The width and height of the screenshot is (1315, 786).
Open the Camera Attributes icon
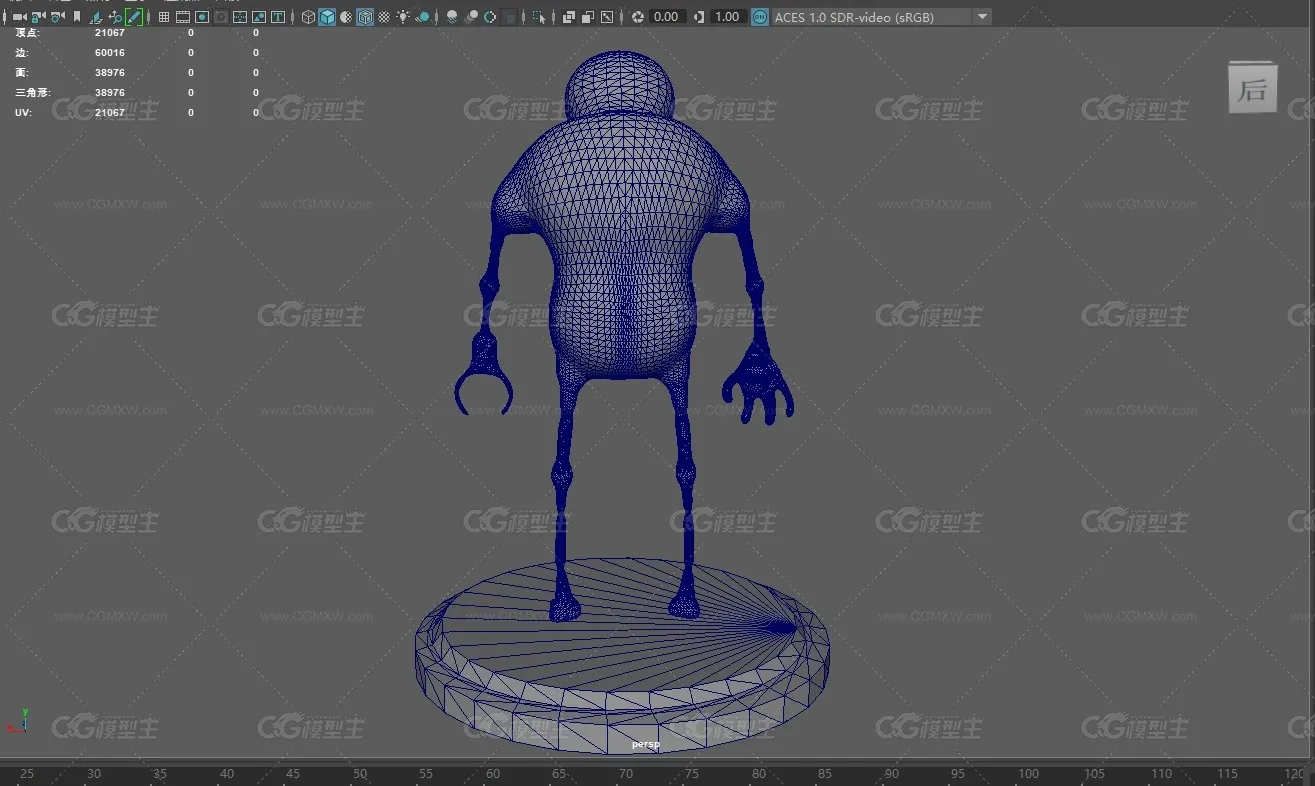click(57, 17)
